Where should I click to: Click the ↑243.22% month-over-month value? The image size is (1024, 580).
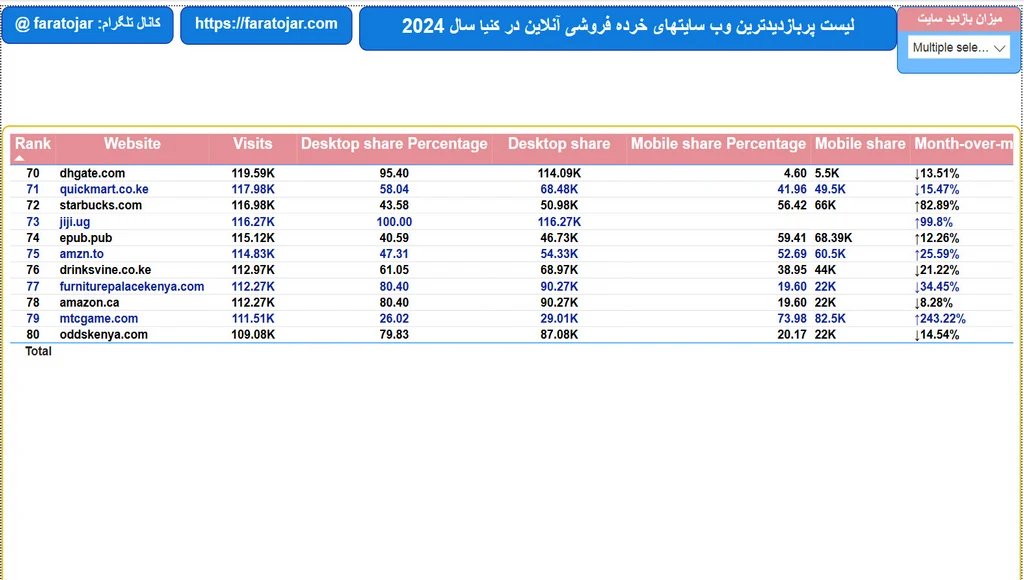coord(940,319)
